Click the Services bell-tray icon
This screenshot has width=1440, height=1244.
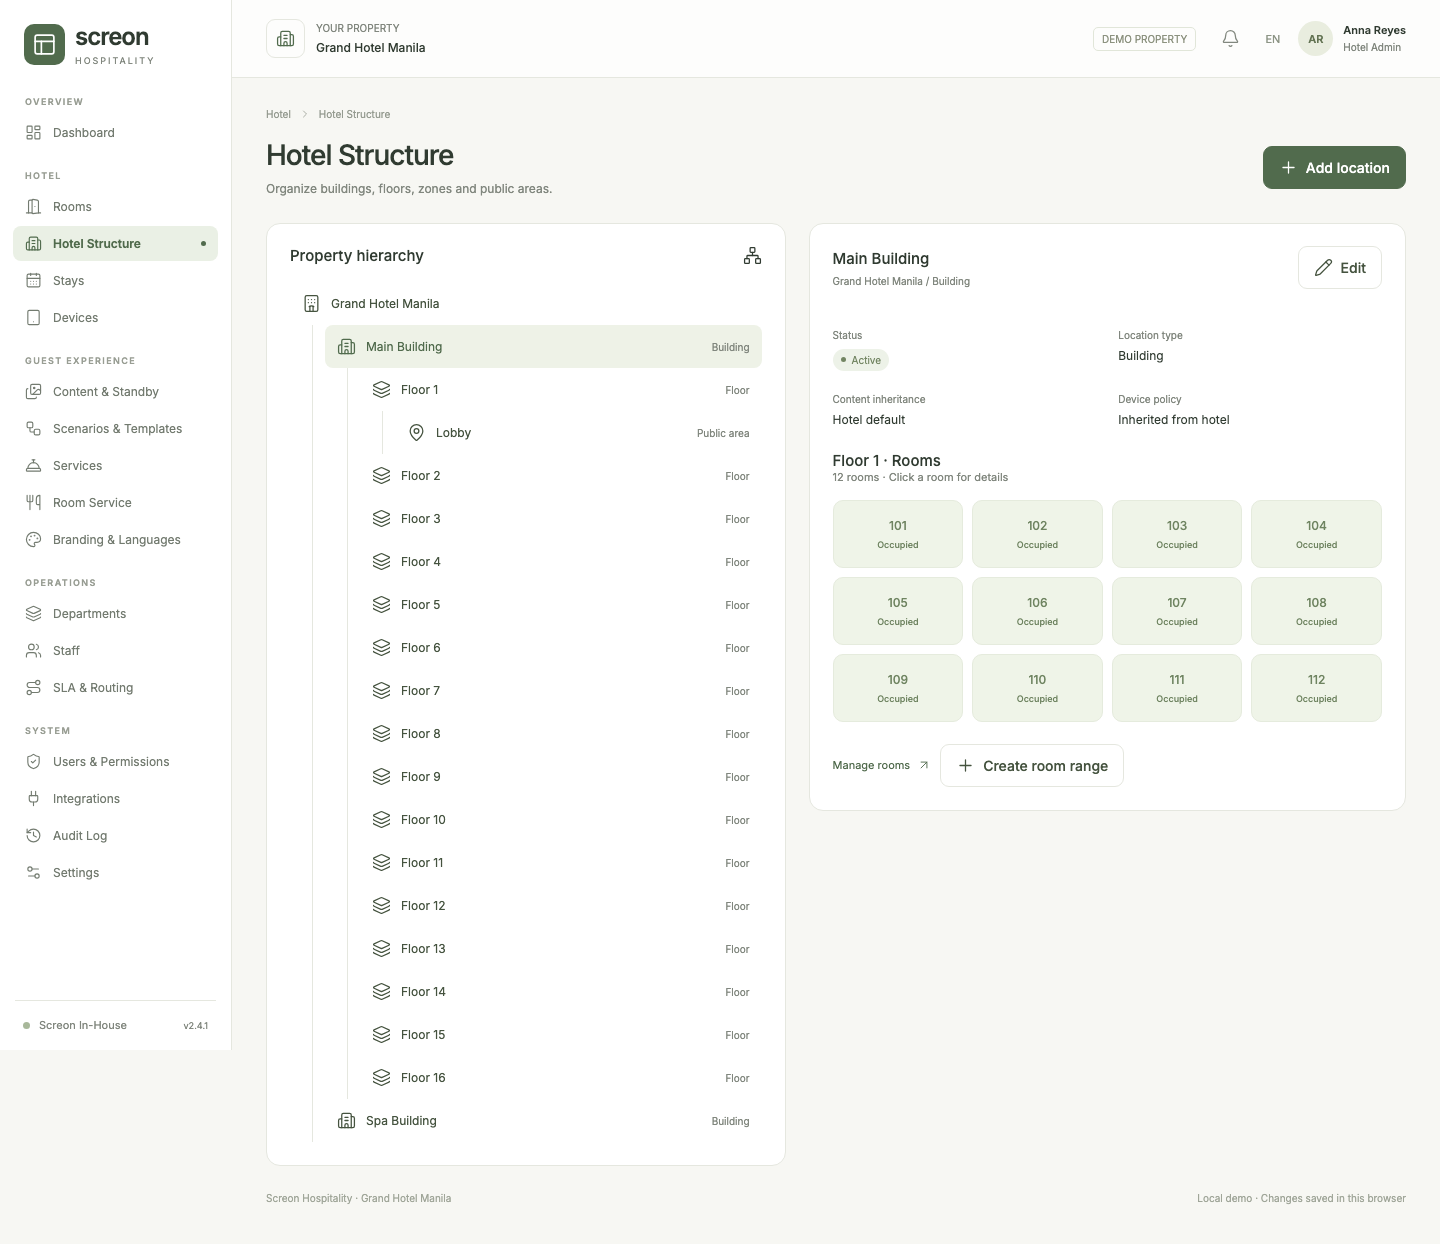tap(34, 466)
